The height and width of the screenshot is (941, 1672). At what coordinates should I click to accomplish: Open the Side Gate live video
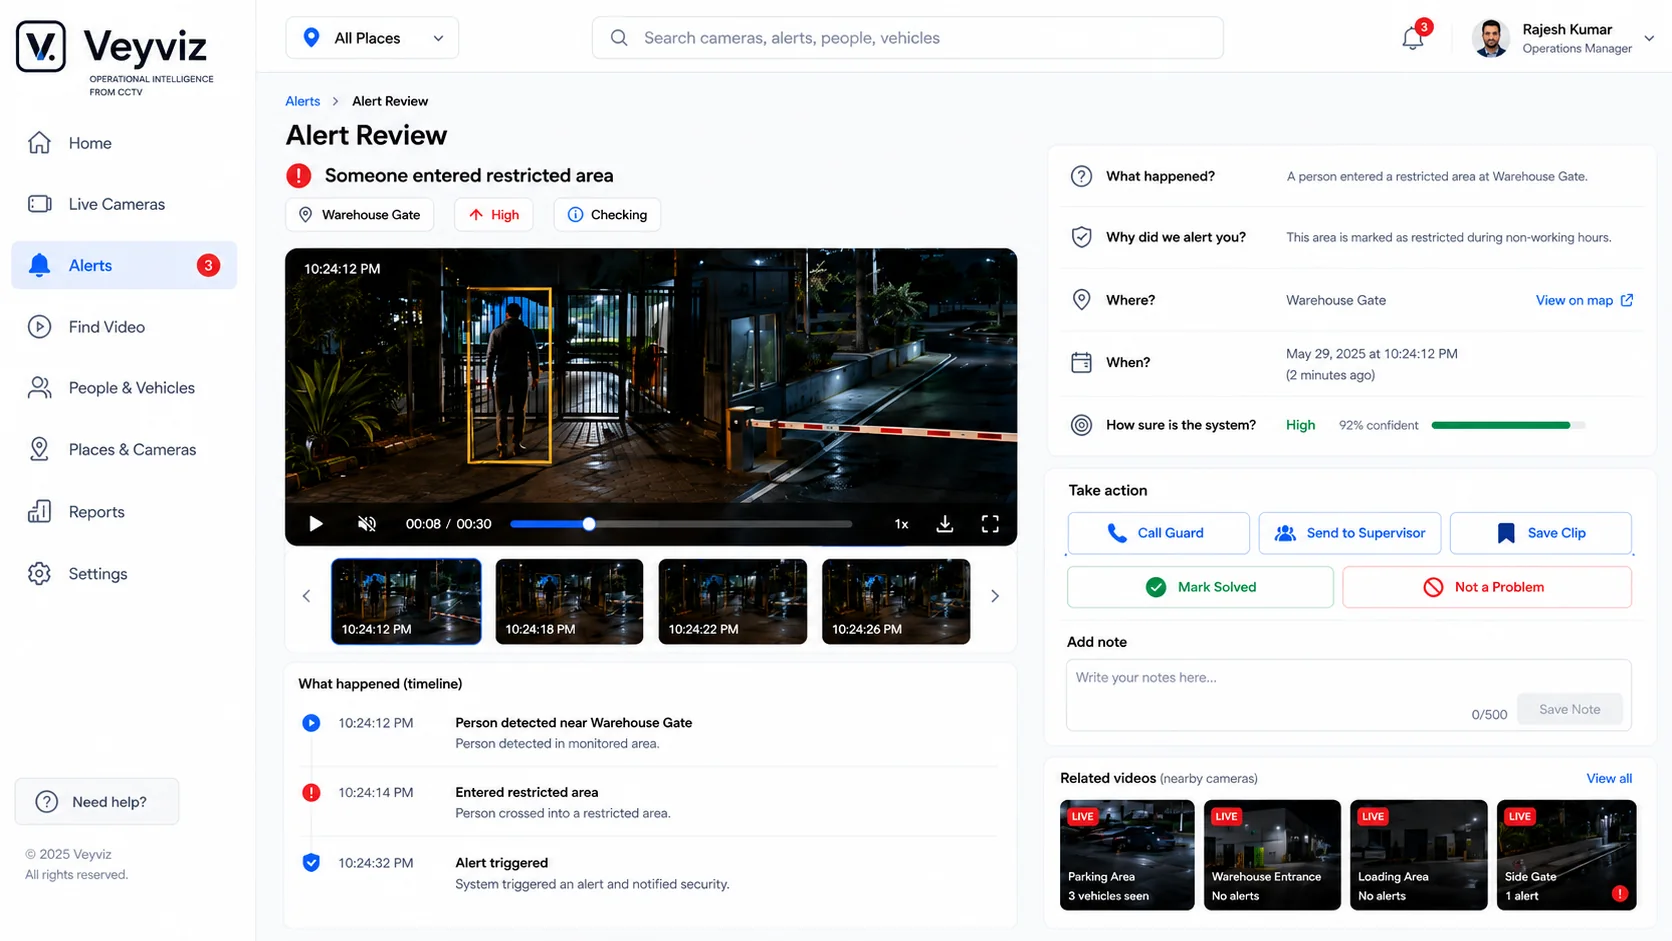point(1566,855)
